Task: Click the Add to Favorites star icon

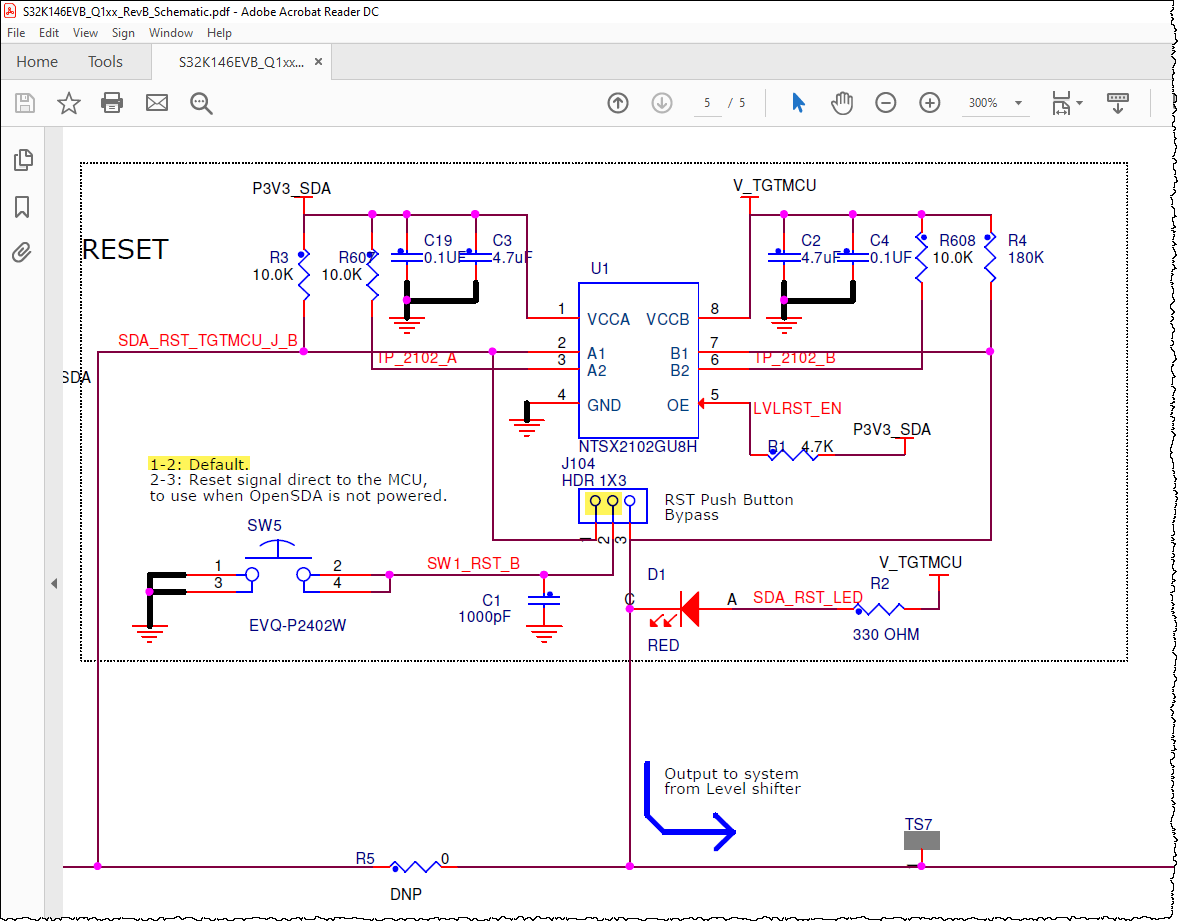Action: coord(66,103)
